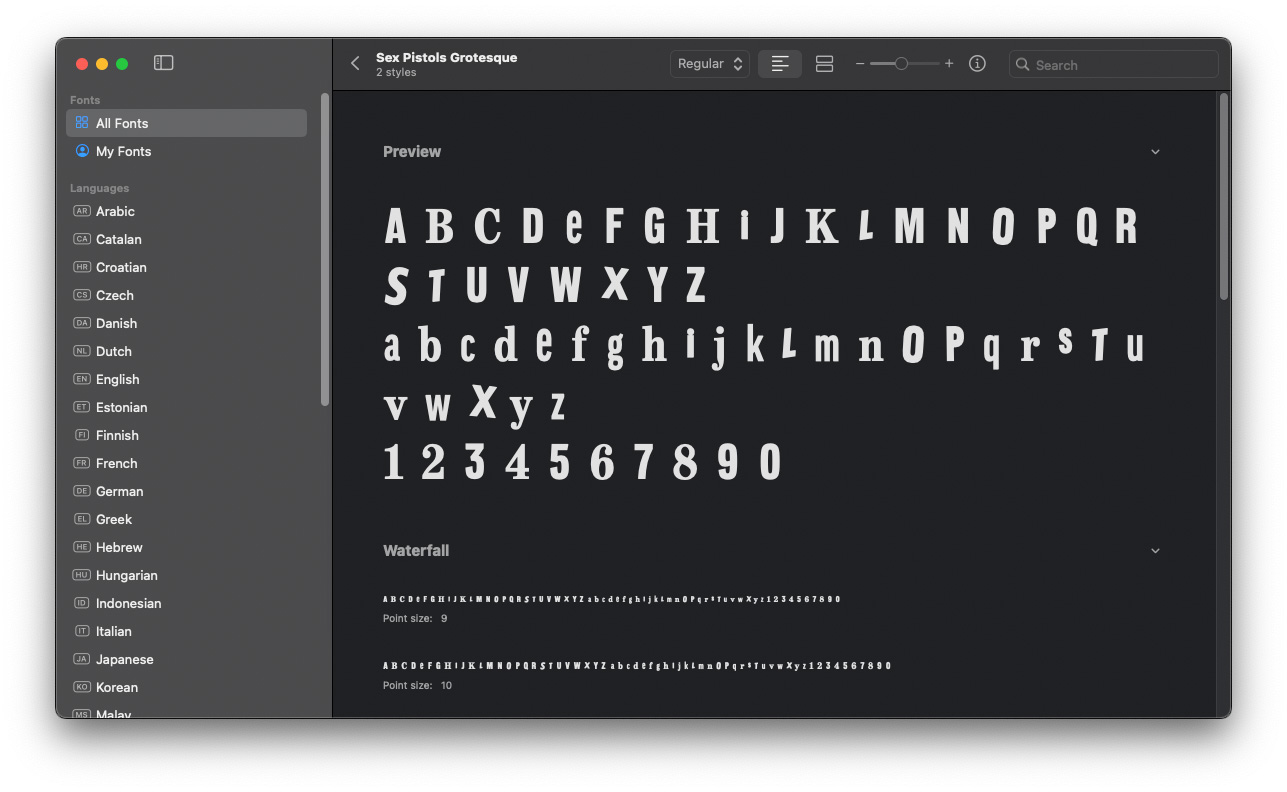Click the magnifying glass search icon
Viewport: 1287px width, 792px height.
pyautogui.click(x=1022, y=65)
